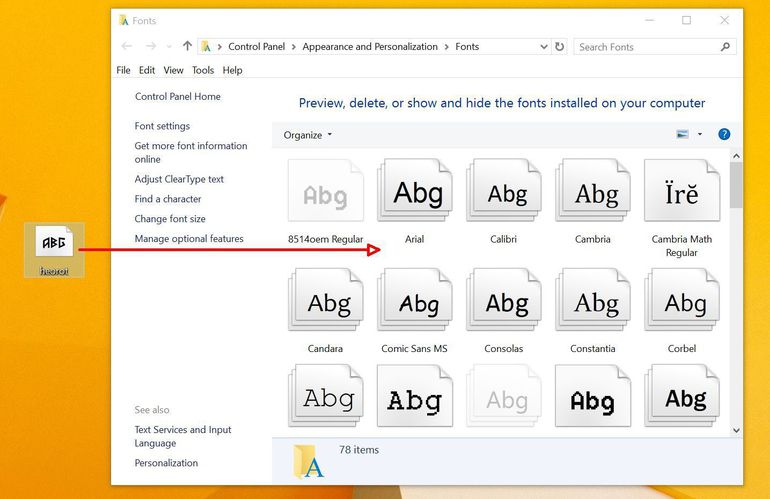Open the recent locations dropdown arrow
The height and width of the screenshot is (499, 770).
pyautogui.click(x=169, y=47)
